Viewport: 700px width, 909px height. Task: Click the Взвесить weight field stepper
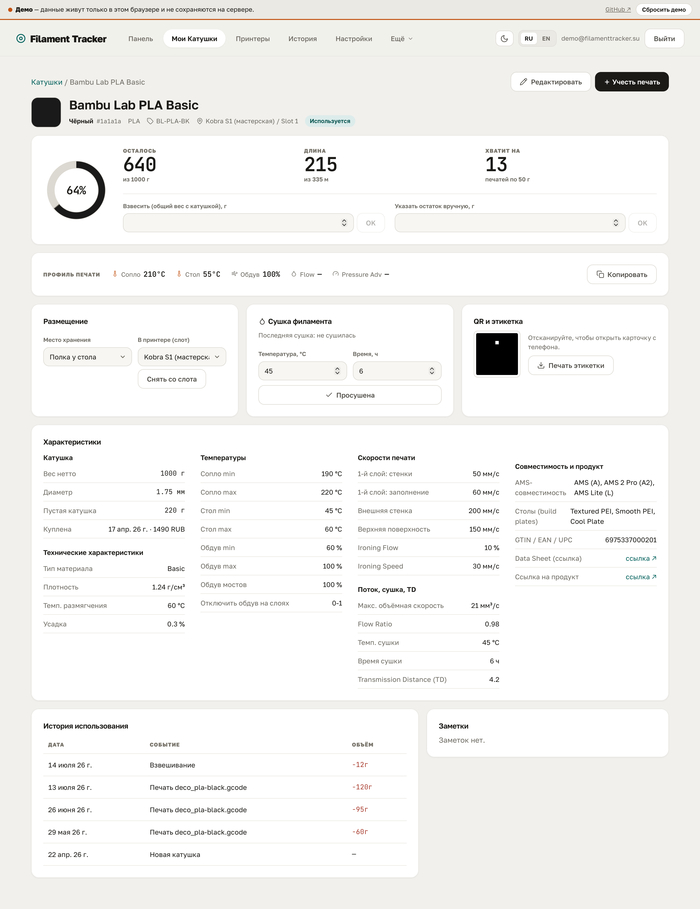[x=344, y=223]
